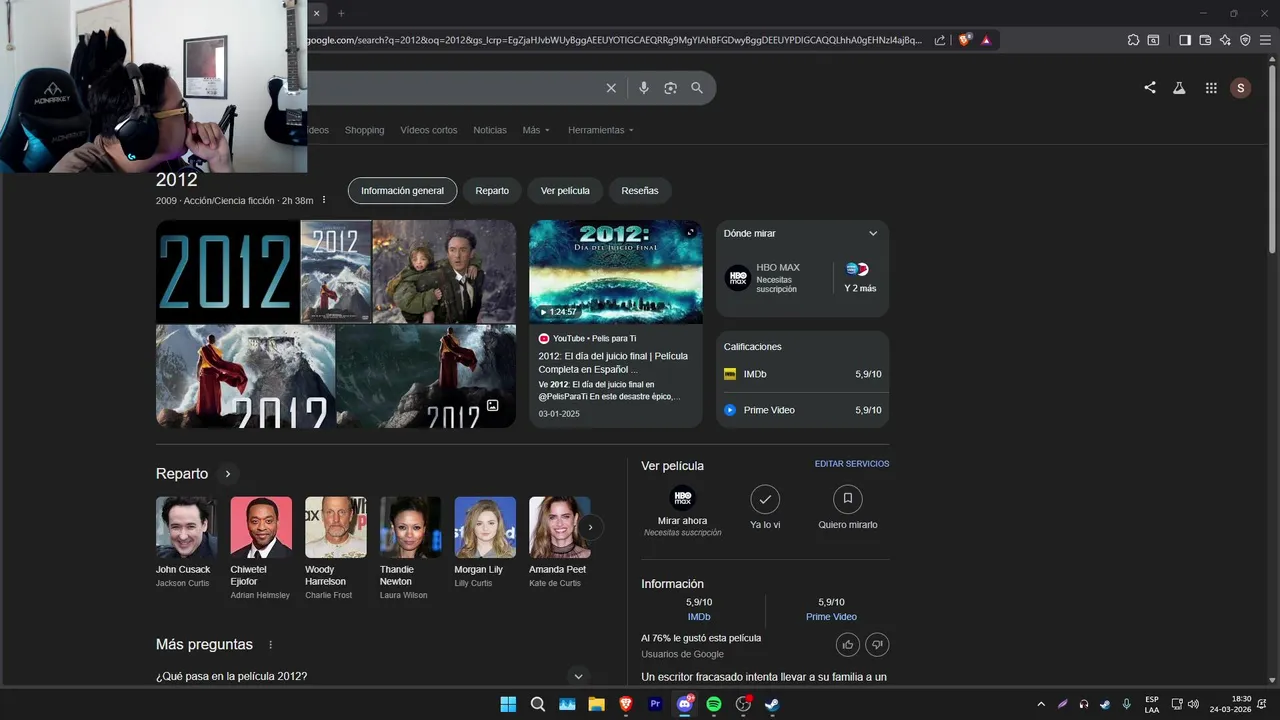The height and width of the screenshot is (720, 1280).
Task: Collapse the Dónde mirar panel
Action: [873, 233]
